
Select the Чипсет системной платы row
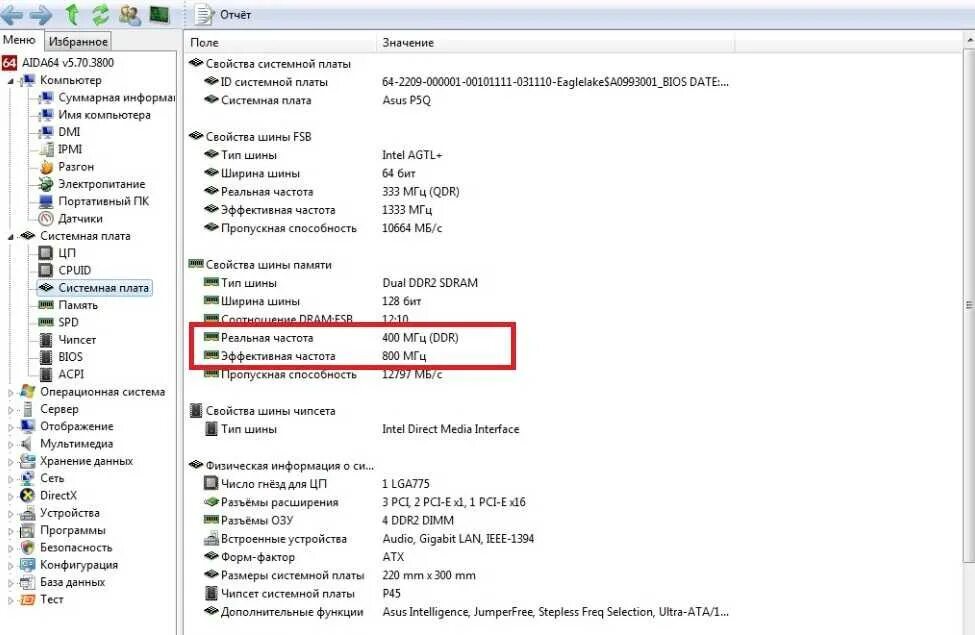click(x=302, y=593)
